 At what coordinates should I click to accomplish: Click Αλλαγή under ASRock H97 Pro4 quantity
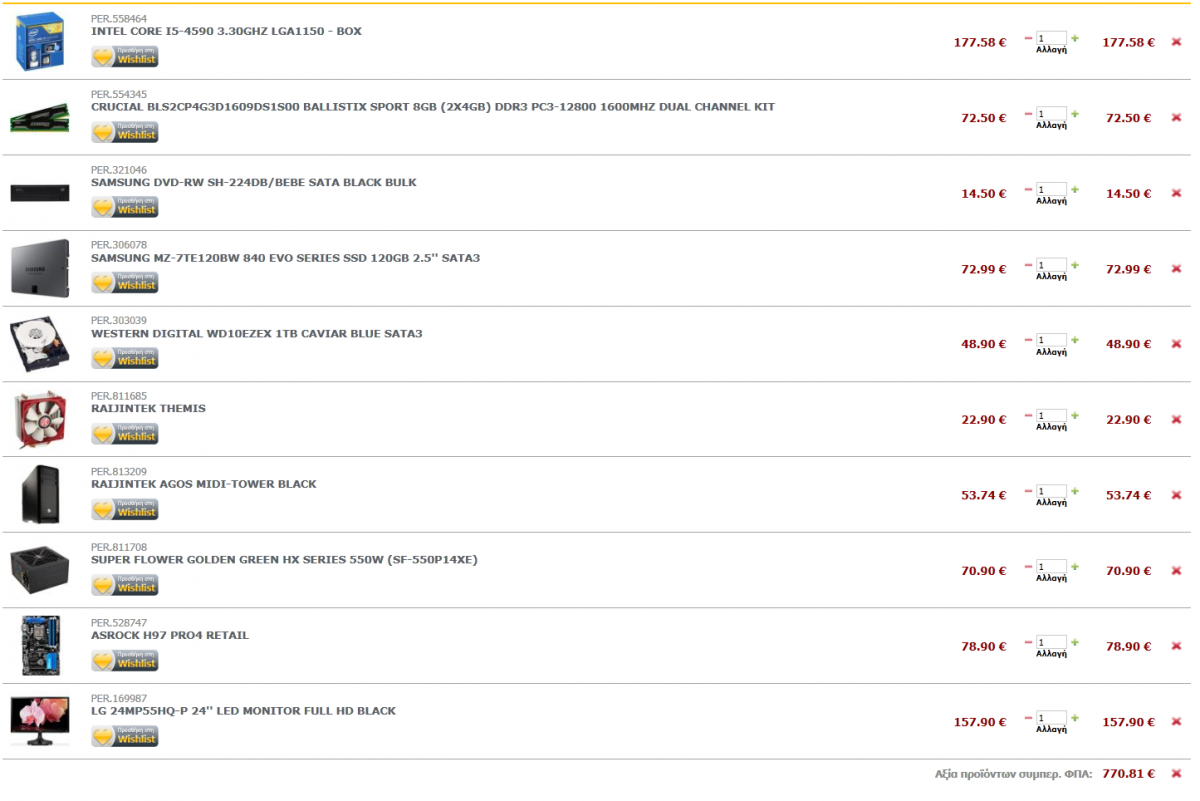click(1051, 654)
